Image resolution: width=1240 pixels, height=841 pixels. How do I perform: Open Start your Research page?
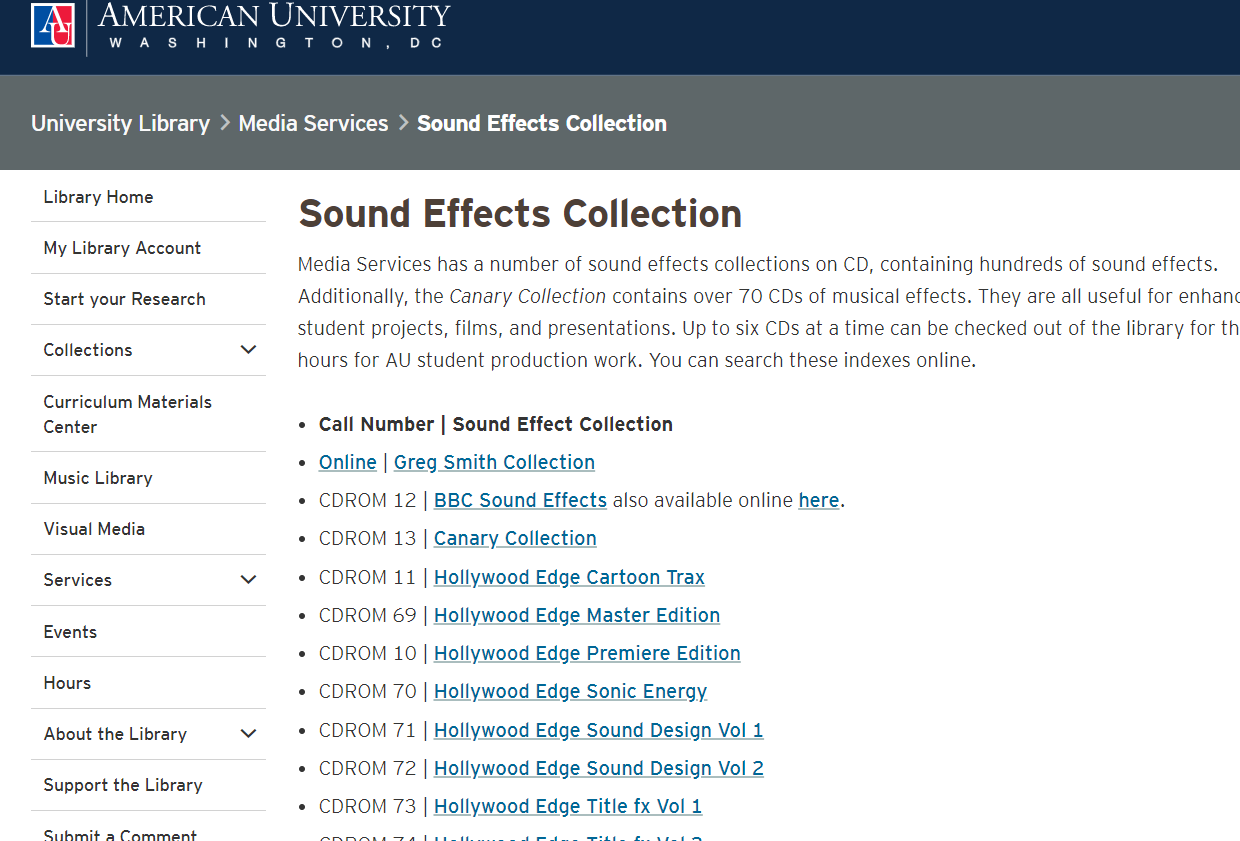[x=124, y=299]
